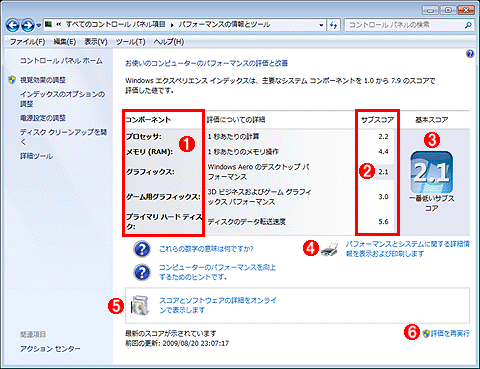Click the shield icon beside 視覚効果の調整
The image size is (480, 369).
[12, 80]
